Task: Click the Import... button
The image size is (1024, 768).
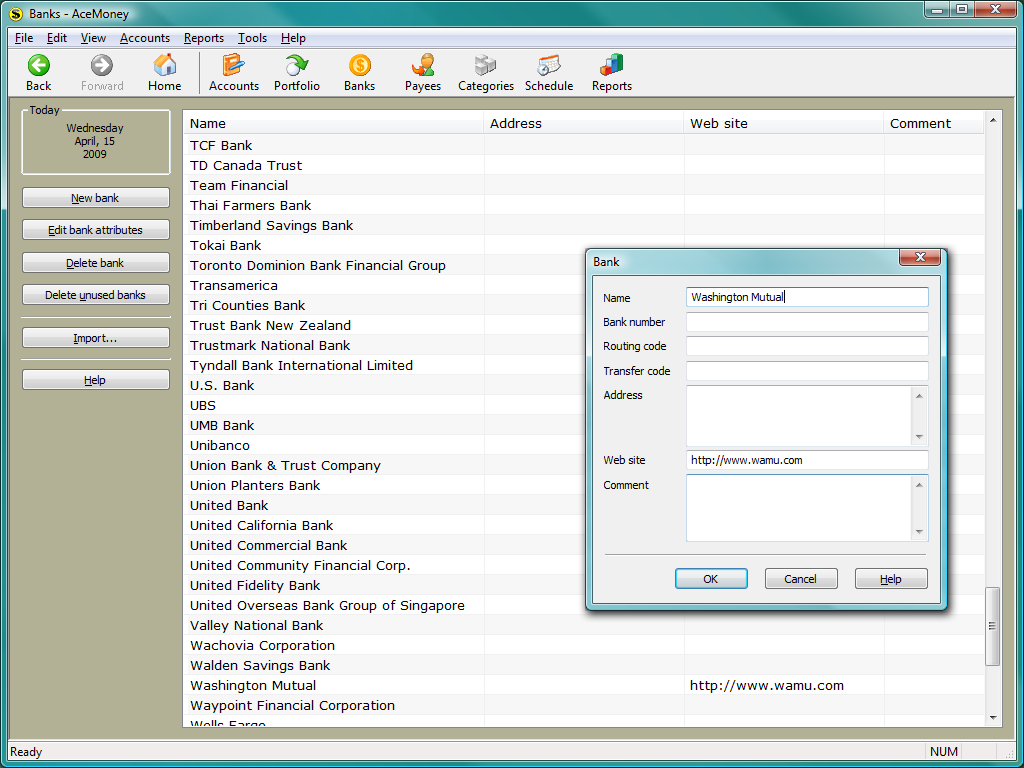Action: pos(96,338)
